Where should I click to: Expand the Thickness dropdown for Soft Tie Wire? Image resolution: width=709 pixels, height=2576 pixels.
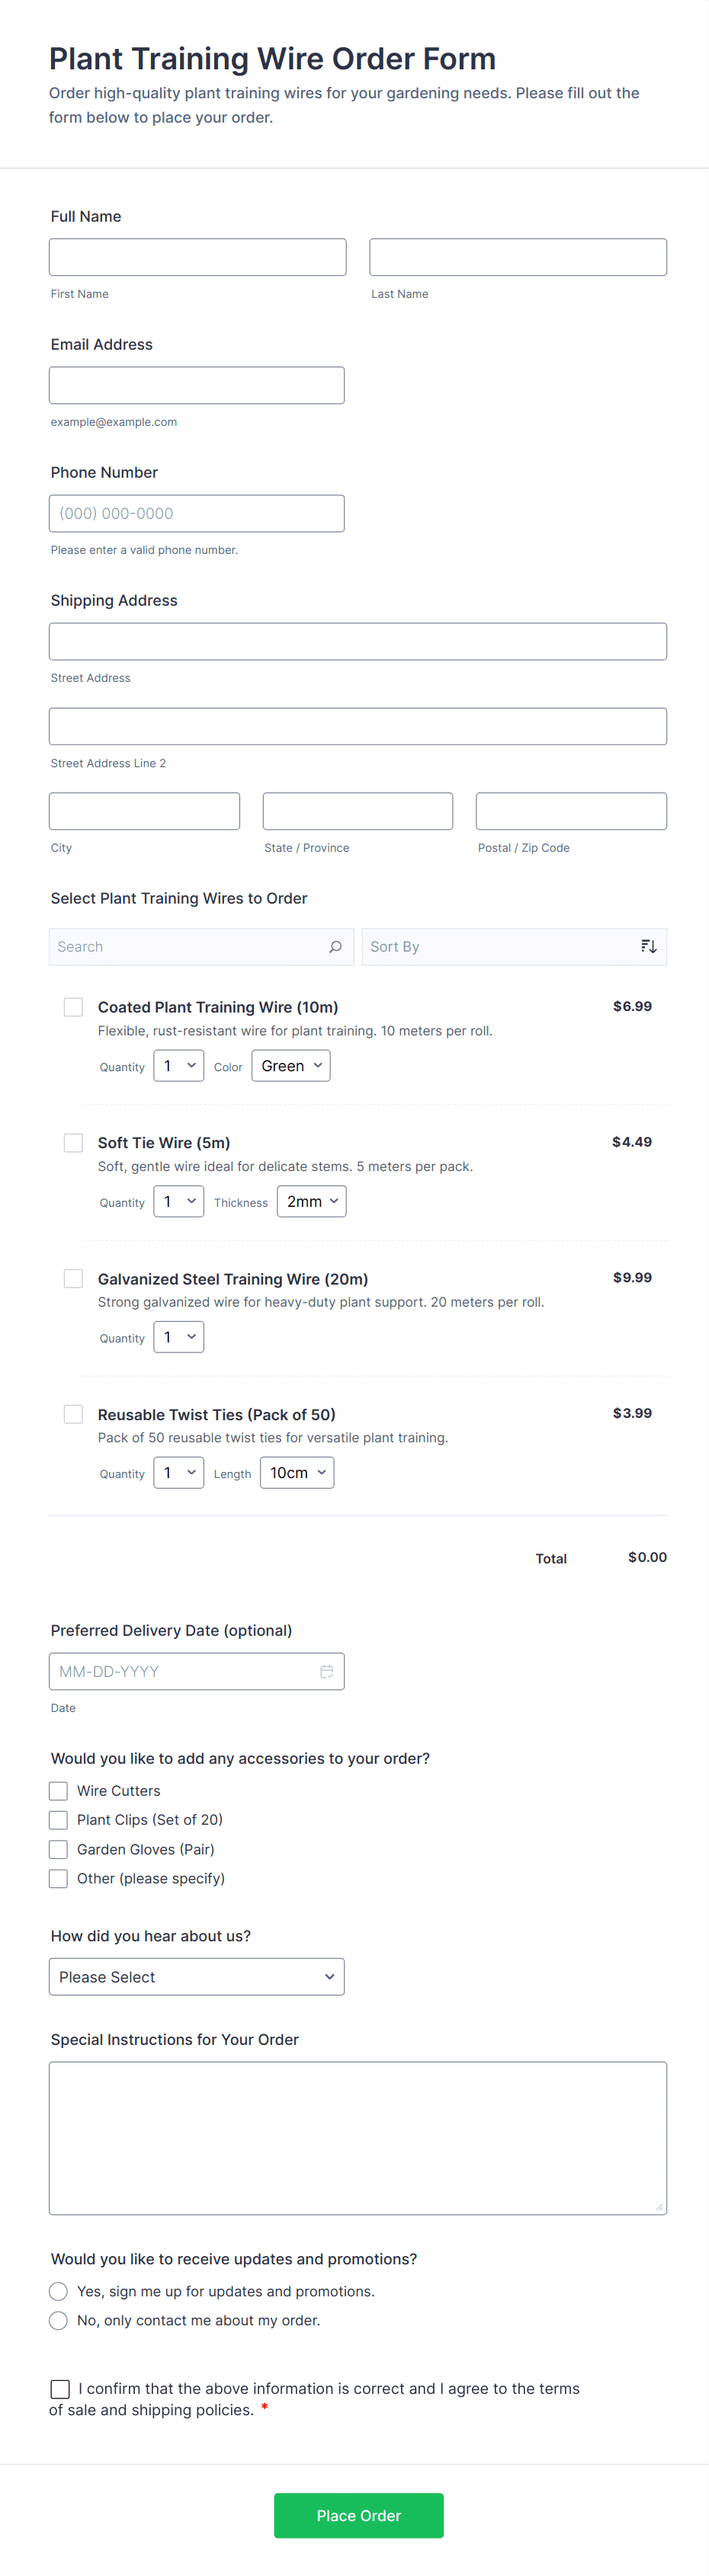[x=311, y=1202]
